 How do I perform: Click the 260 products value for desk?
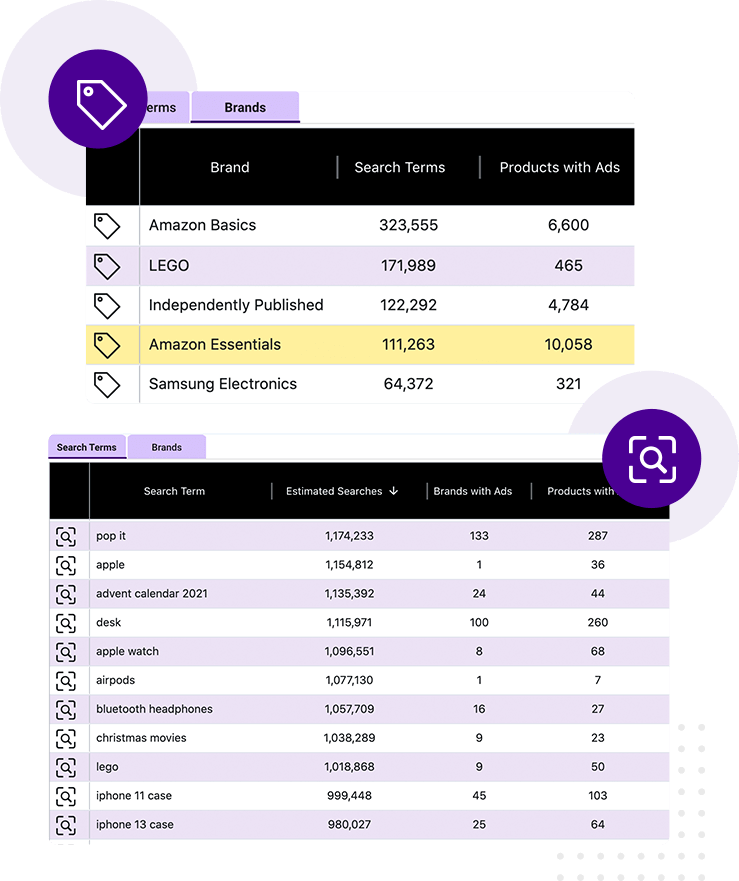pos(597,623)
